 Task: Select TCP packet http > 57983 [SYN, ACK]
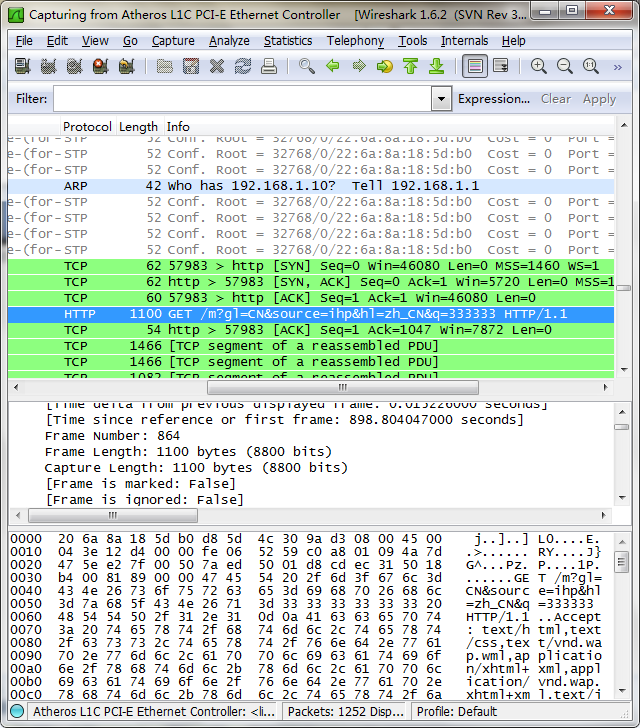tap(311, 282)
